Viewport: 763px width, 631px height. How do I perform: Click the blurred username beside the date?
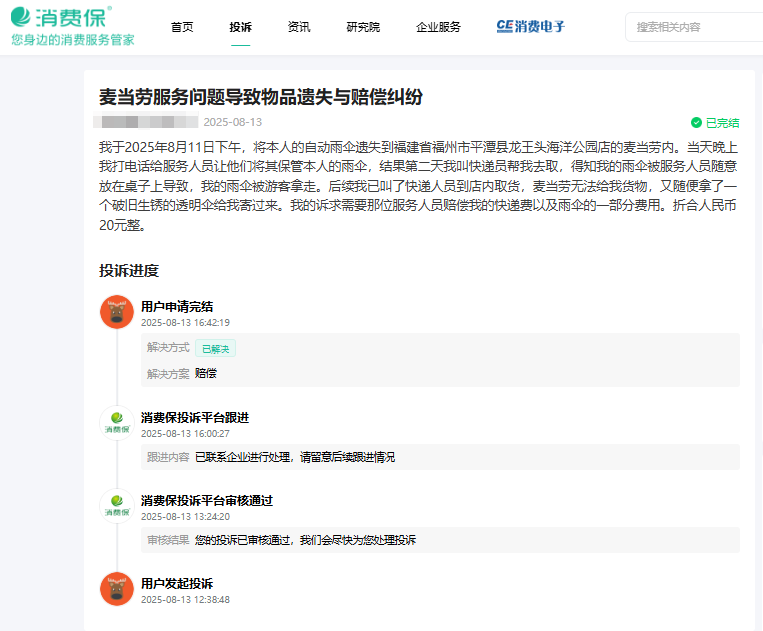point(145,122)
